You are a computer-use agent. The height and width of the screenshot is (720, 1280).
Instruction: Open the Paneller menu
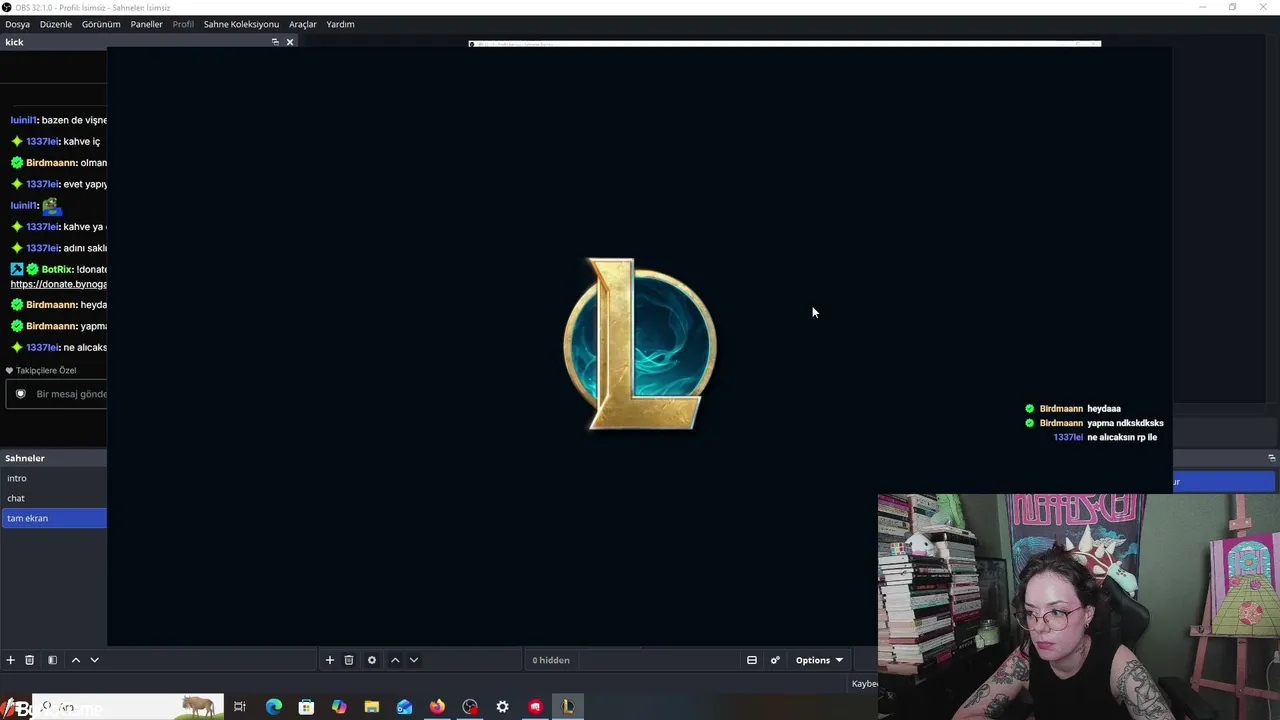(146, 24)
